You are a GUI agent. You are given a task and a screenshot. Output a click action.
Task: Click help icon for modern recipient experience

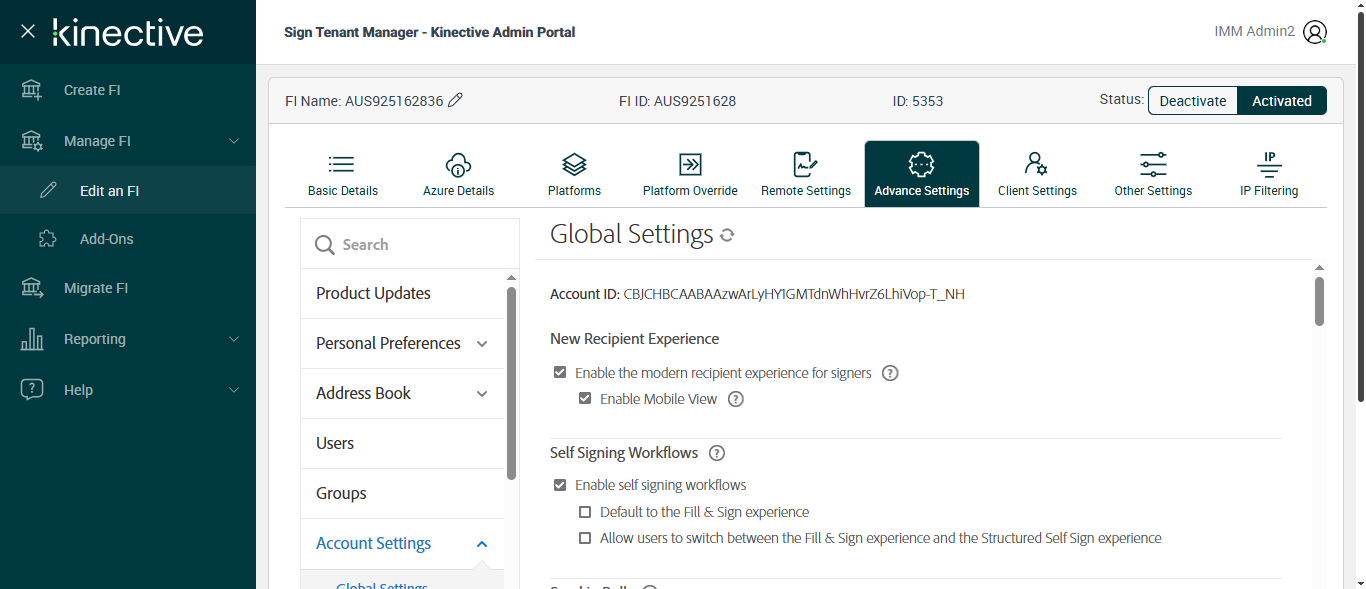coord(890,373)
